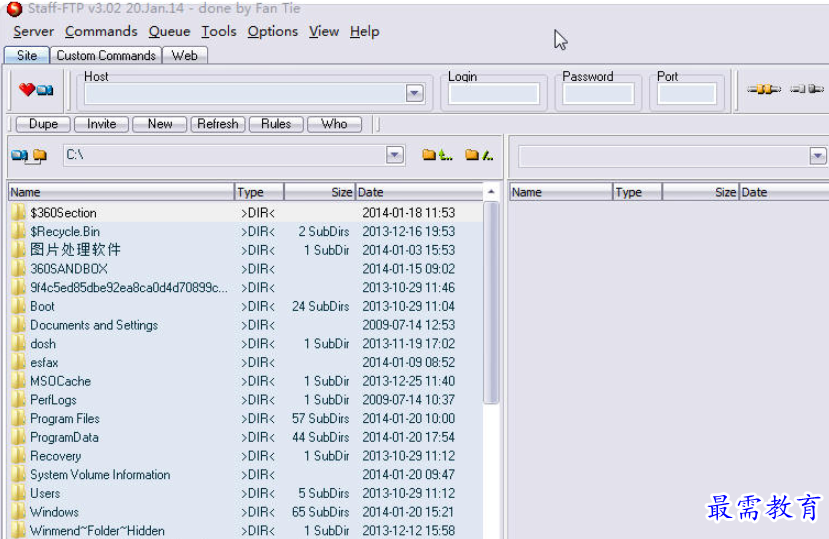829x539 pixels.
Task: Open the Tools menu
Action: coord(218,32)
